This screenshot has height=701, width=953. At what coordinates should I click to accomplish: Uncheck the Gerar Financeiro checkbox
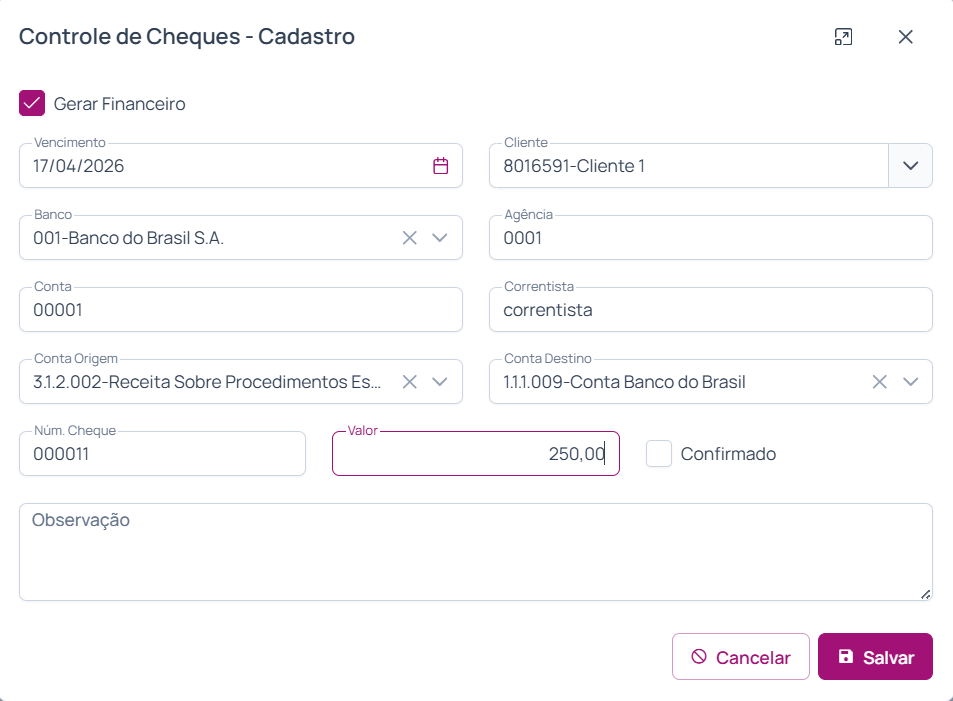(x=32, y=103)
